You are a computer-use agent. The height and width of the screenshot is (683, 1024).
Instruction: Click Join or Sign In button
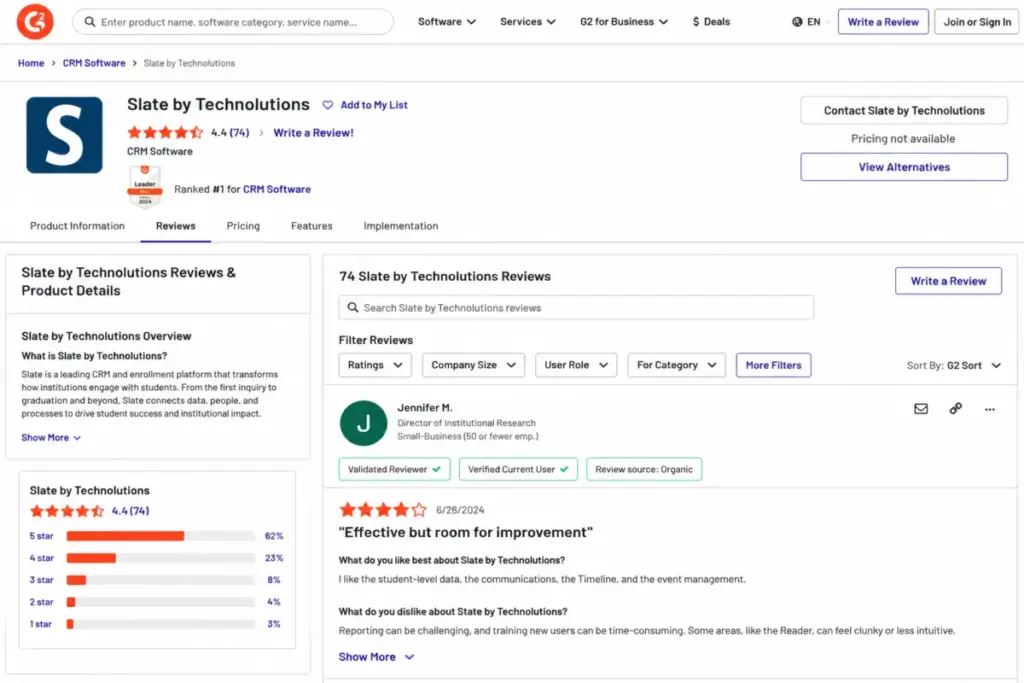pyautogui.click(x=977, y=22)
